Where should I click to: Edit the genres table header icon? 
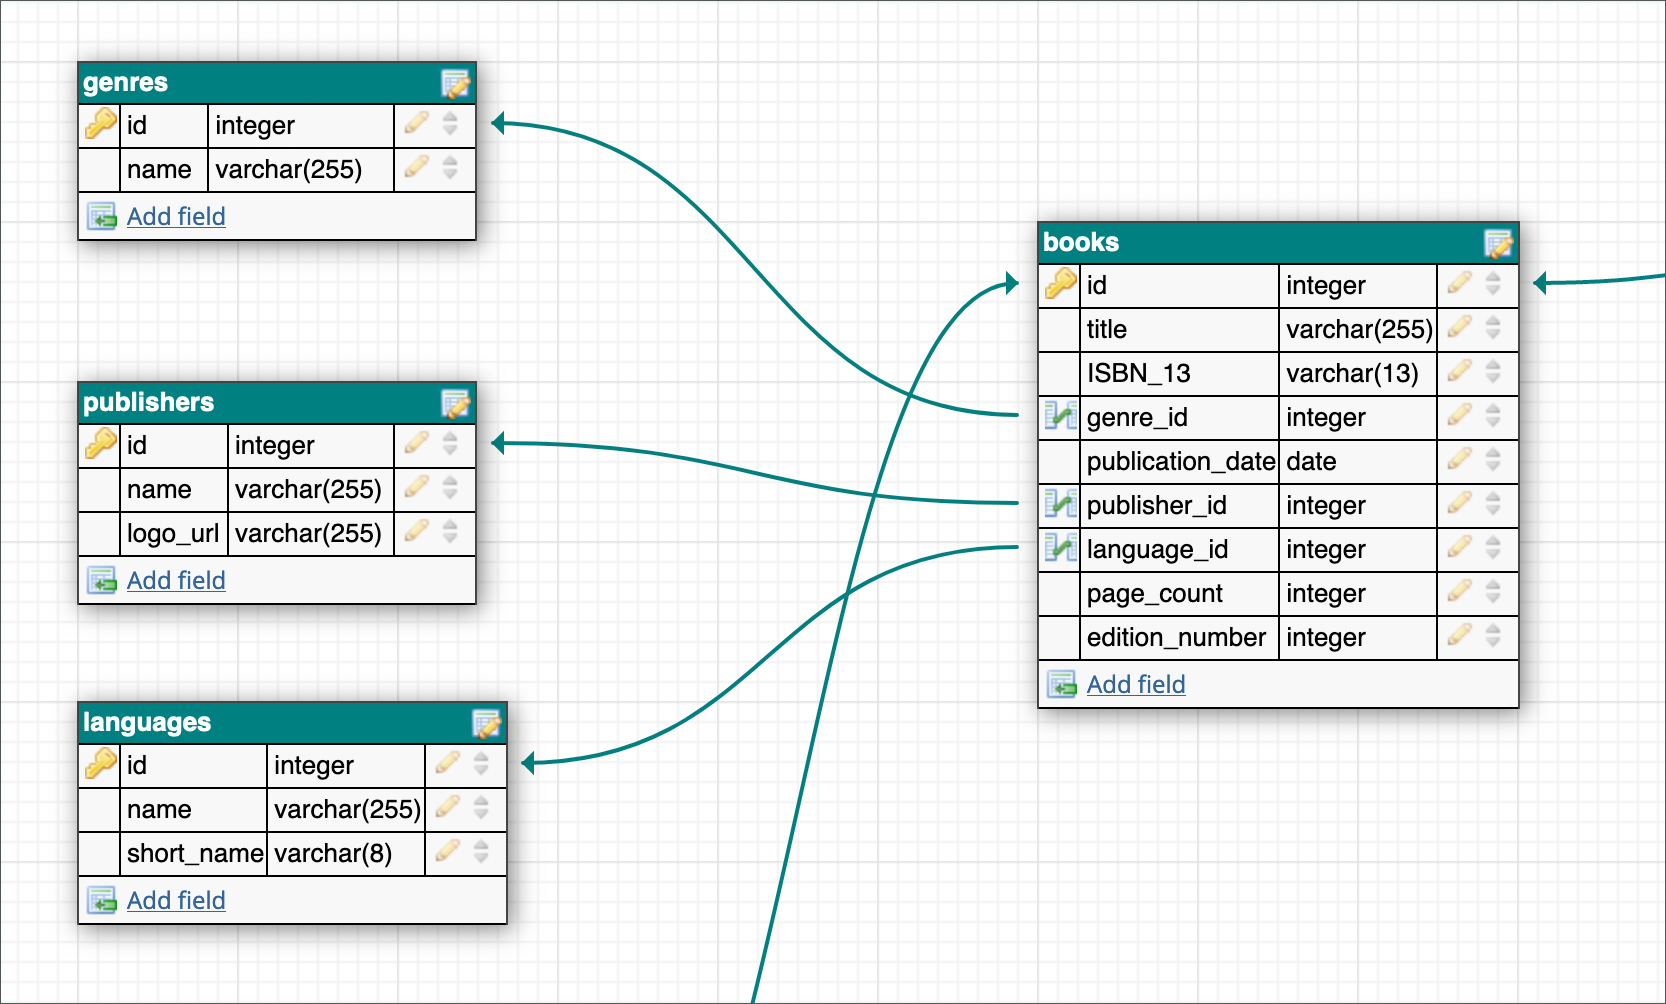[456, 84]
